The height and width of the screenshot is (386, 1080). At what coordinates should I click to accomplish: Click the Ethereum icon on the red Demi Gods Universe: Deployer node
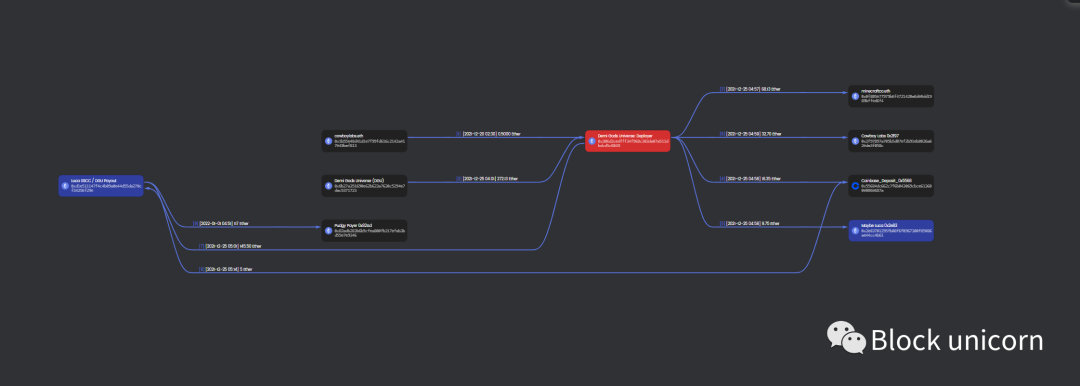pos(592,141)
